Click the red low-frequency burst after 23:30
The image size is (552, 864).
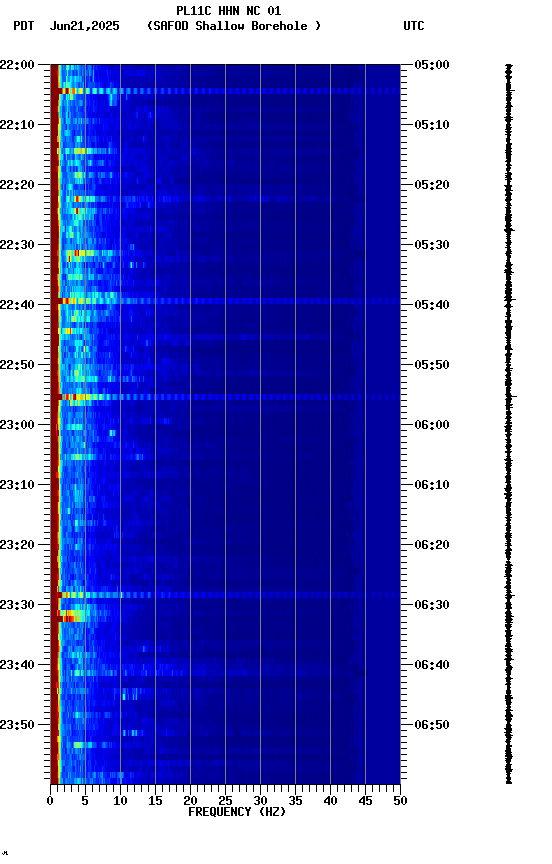tap(72, 616)
